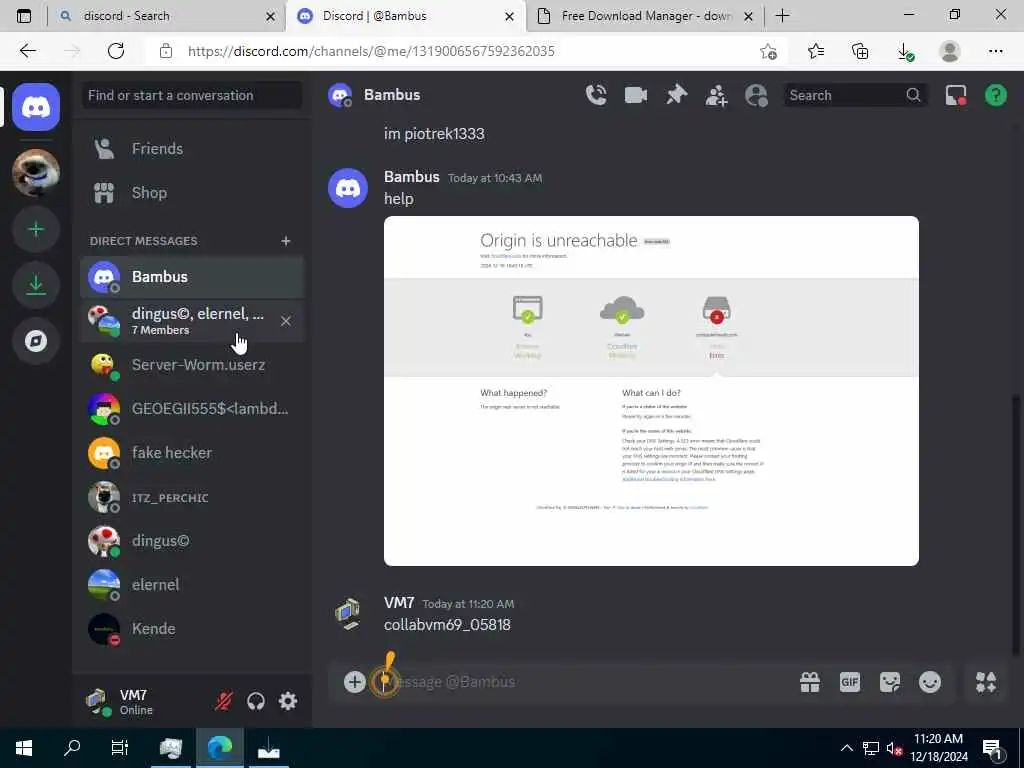Close the discord - Search browser tab
This screenshot has width=1024, height=768.
(x=270, y=16)
